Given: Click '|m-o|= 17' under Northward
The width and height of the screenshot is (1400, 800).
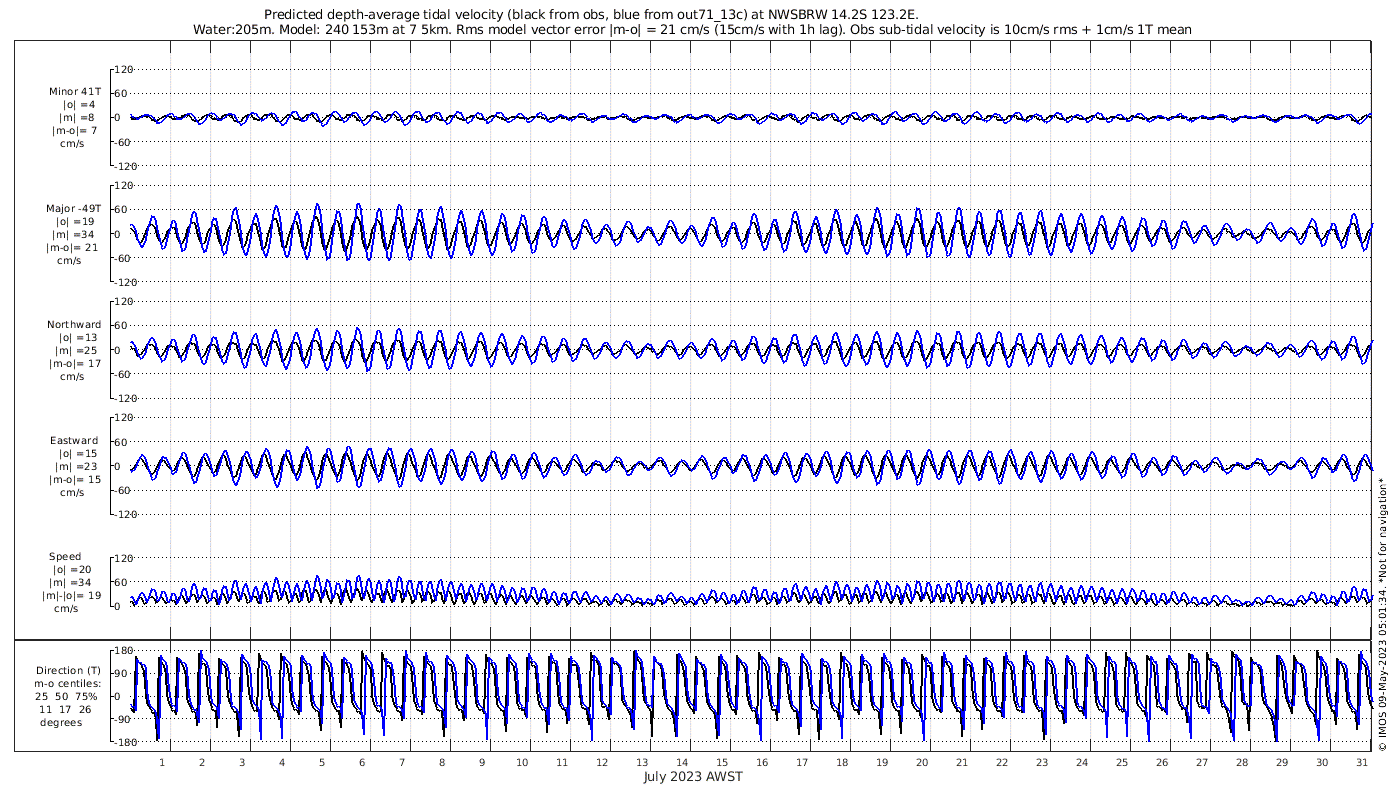Looking at the screenshot, I should click(74, 363).
